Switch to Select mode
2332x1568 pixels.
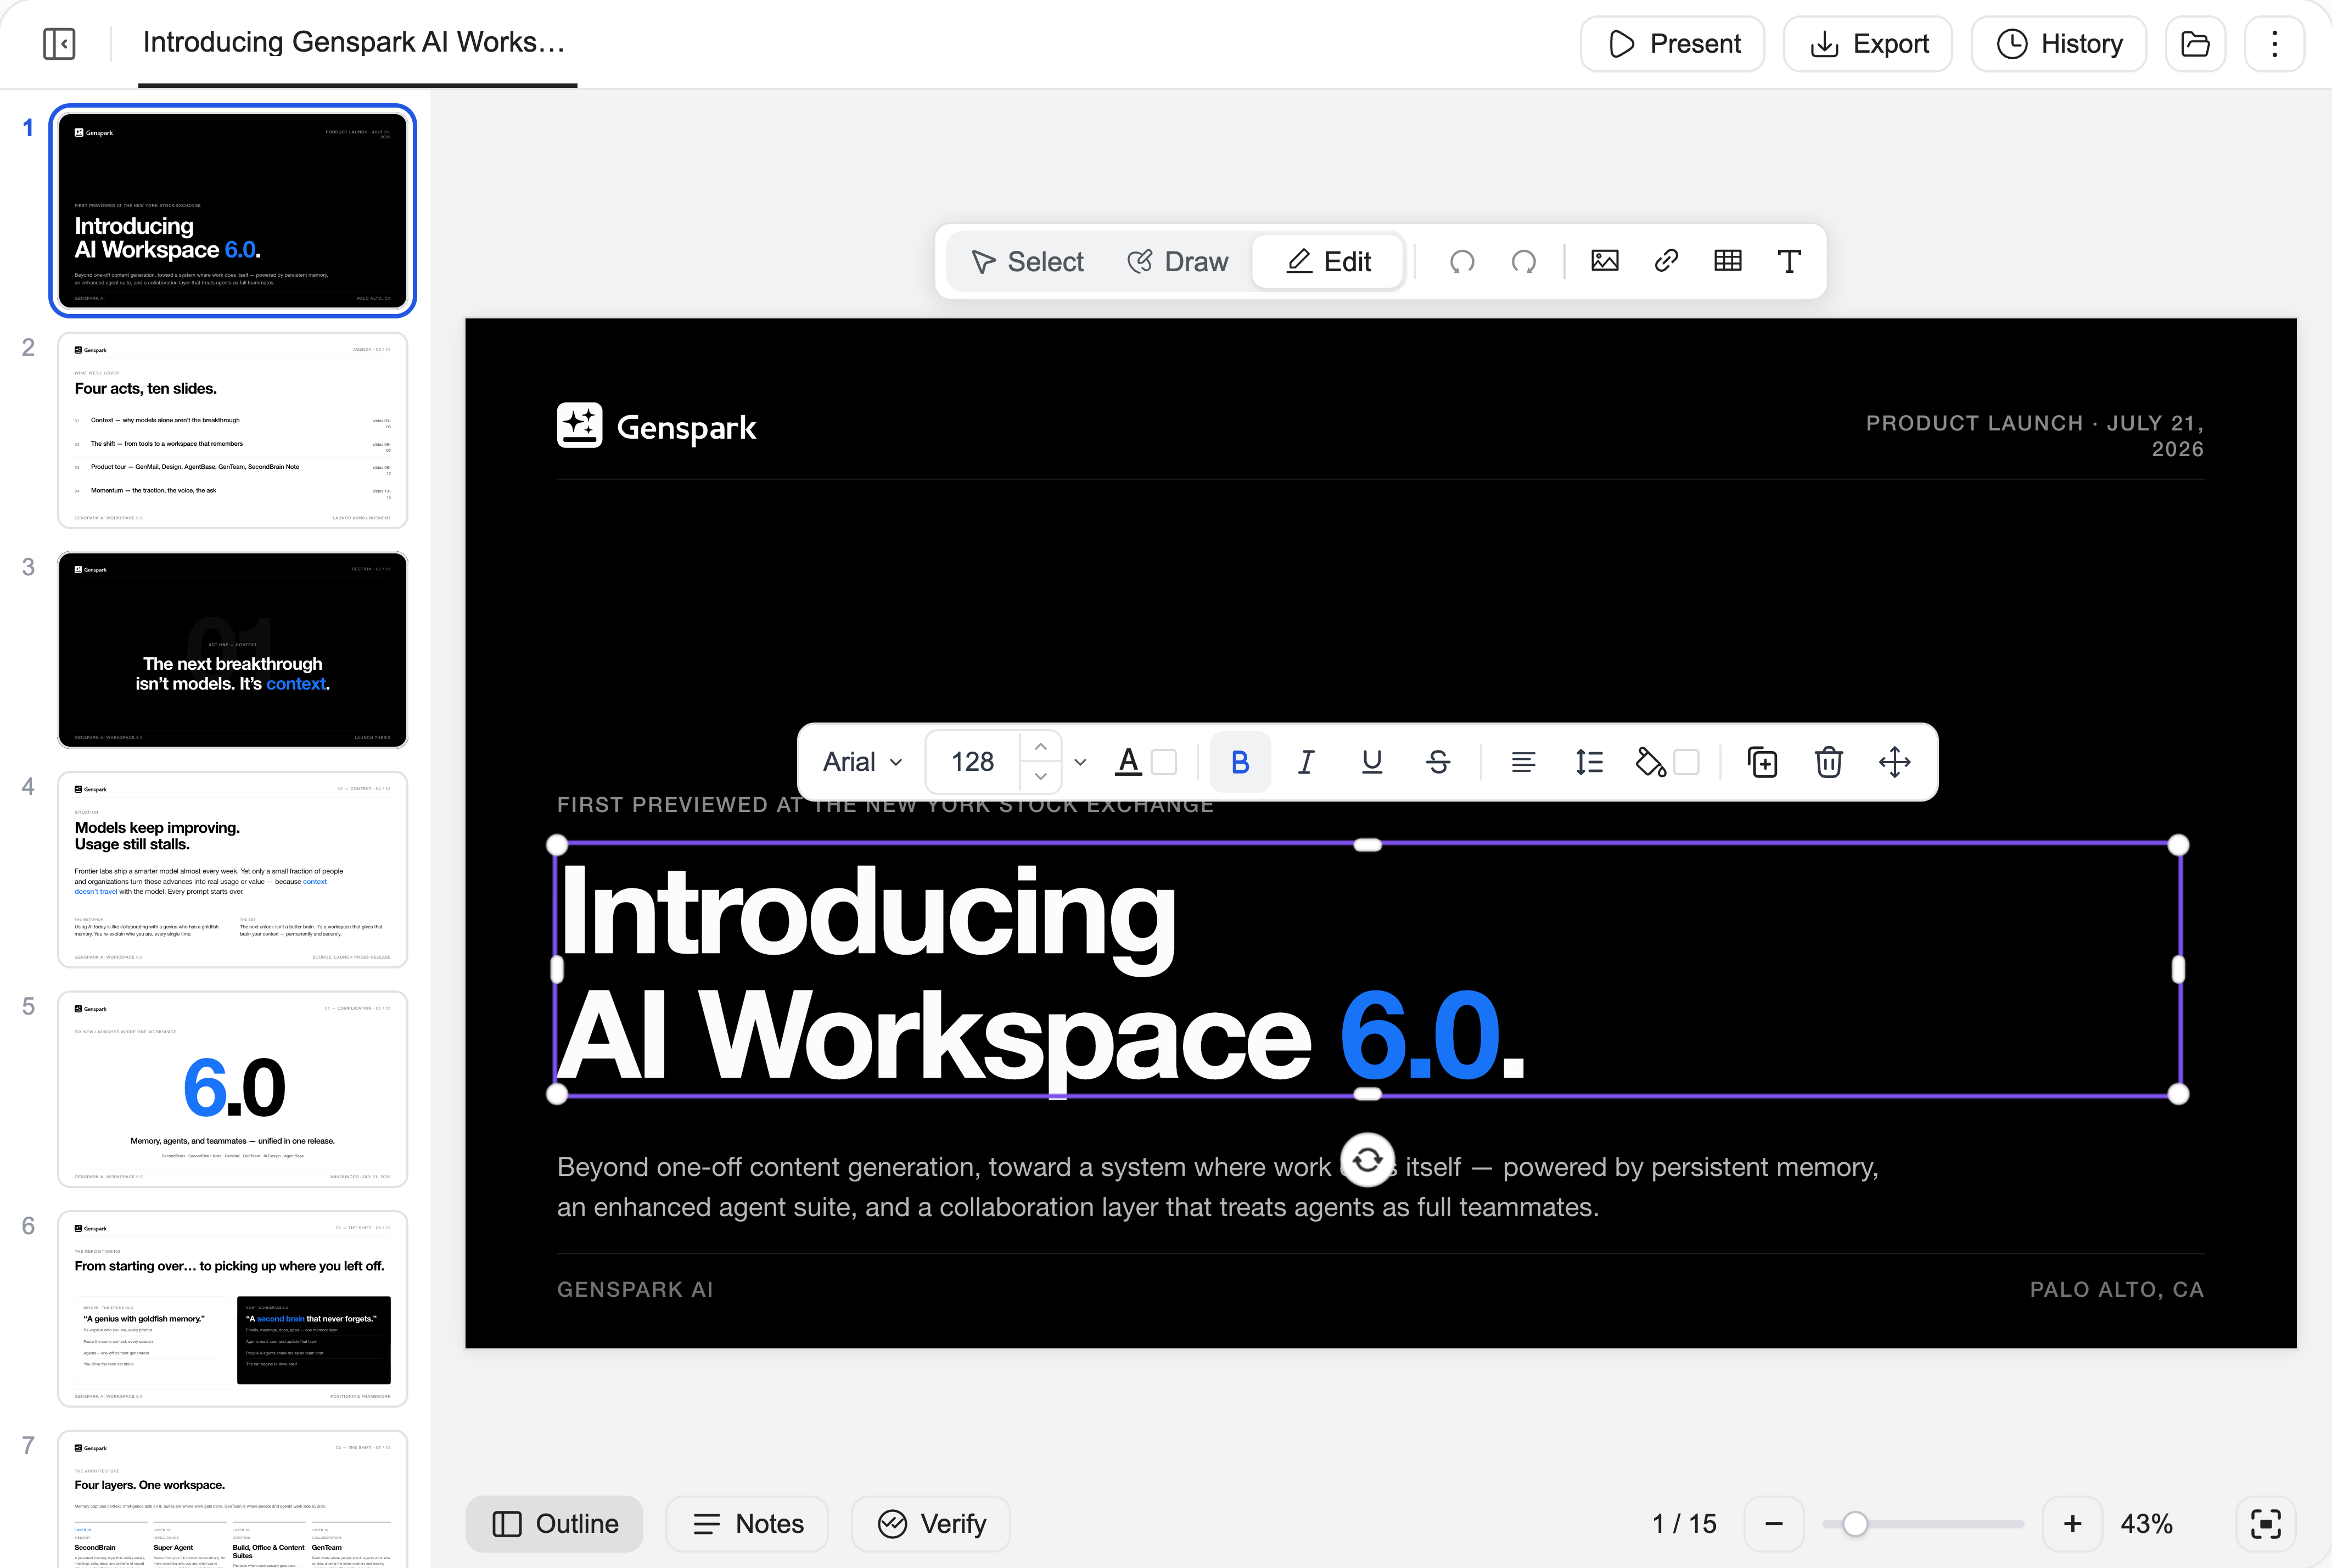pyautogui.click(x=1027, y=262)
